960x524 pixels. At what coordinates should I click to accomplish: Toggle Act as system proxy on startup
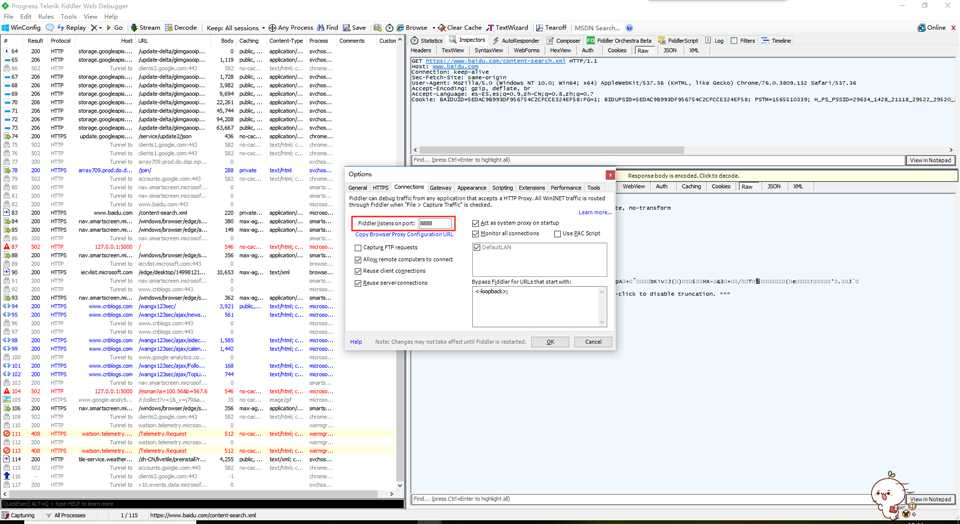tap(476, 223)
